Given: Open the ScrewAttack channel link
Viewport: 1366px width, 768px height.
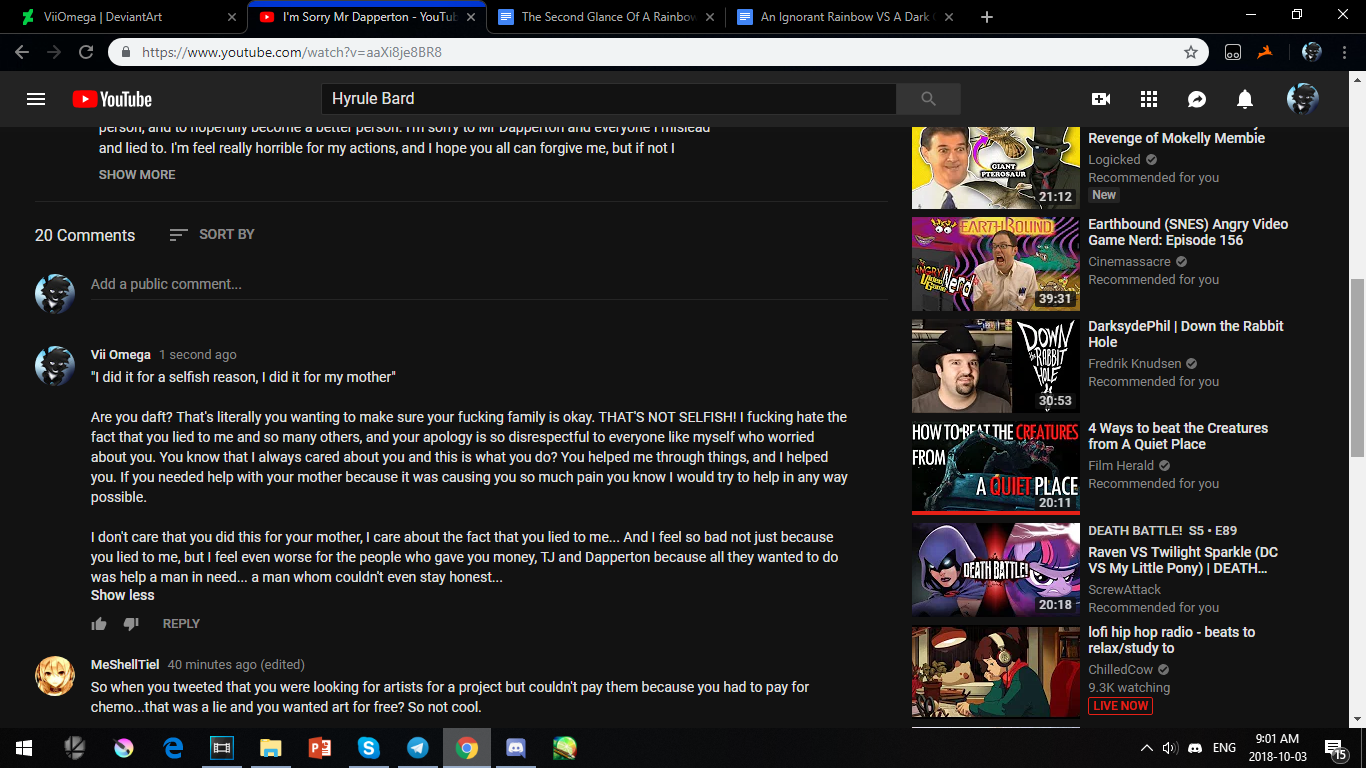Looking at the screenshot, I should click(x=1125, y=590).
